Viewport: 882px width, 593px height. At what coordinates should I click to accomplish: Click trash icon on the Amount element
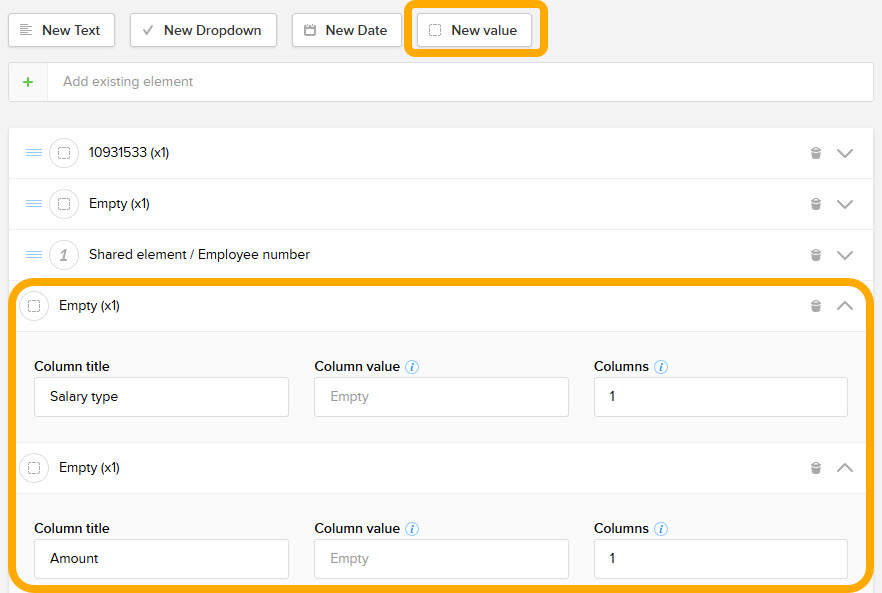pyautogui.click(x=815, y=468)
